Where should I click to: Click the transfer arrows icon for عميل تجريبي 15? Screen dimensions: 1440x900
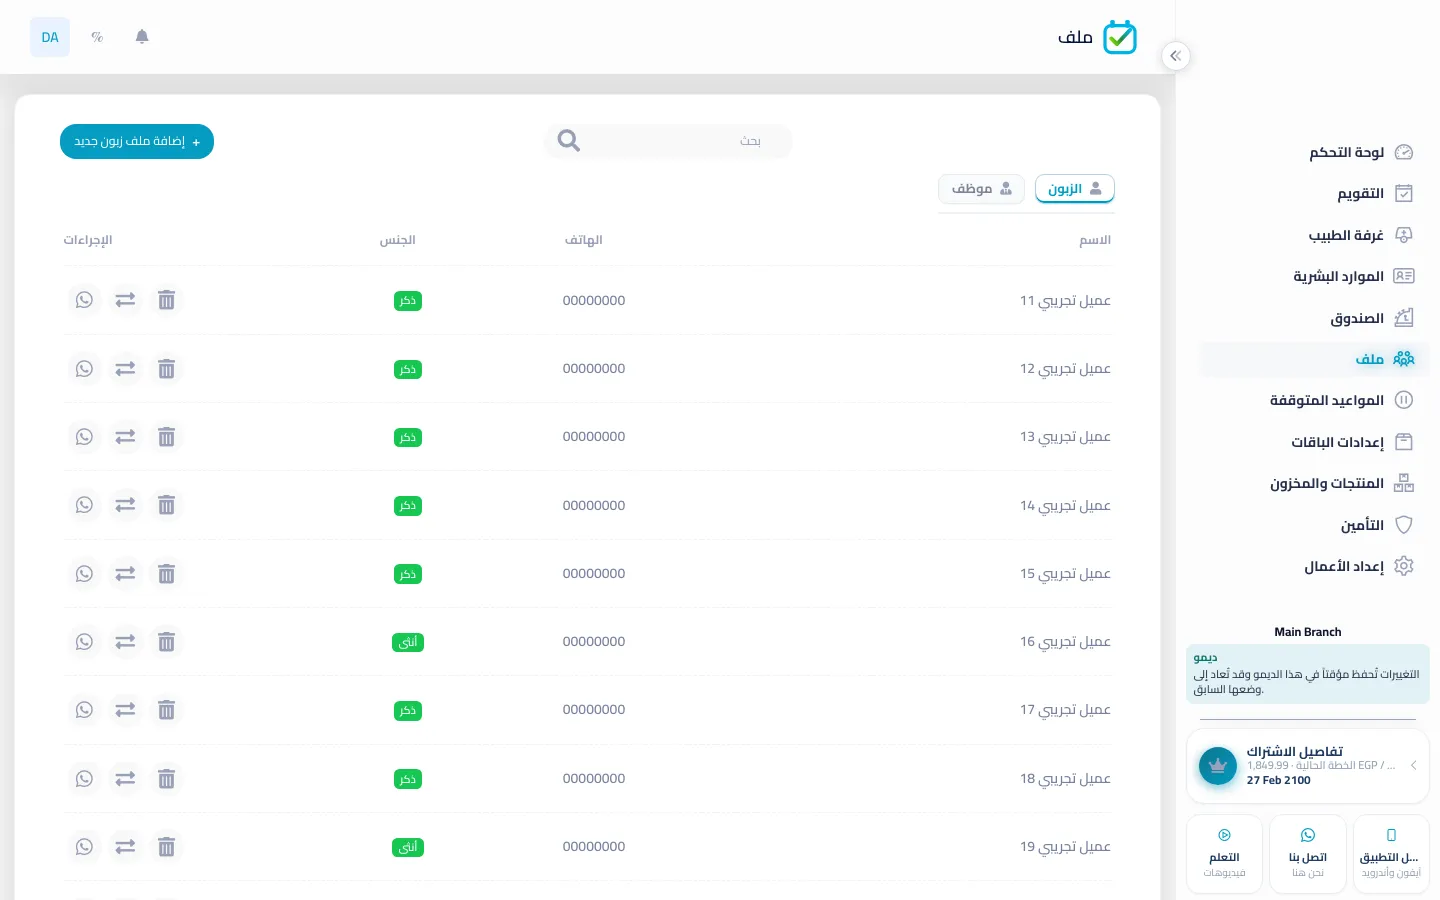pos(125,574)
